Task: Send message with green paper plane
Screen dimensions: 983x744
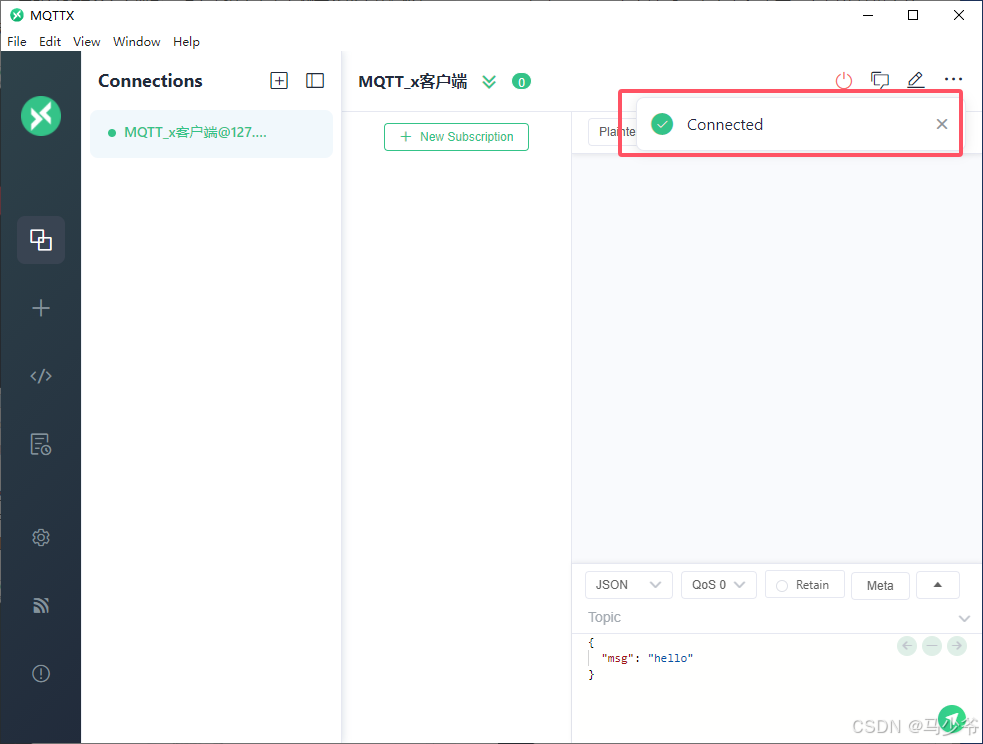Action: (x=952, y=719)
